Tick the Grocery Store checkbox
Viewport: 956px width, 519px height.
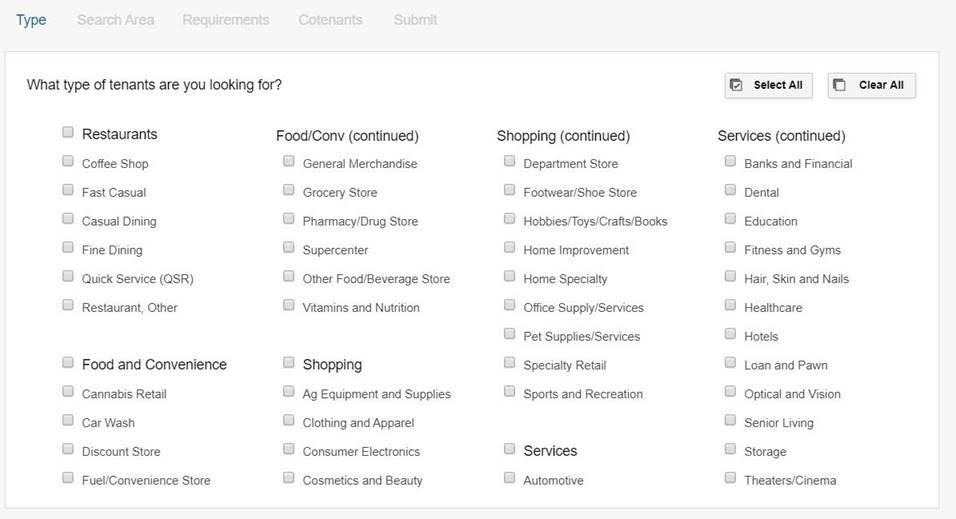click(289, 190)
